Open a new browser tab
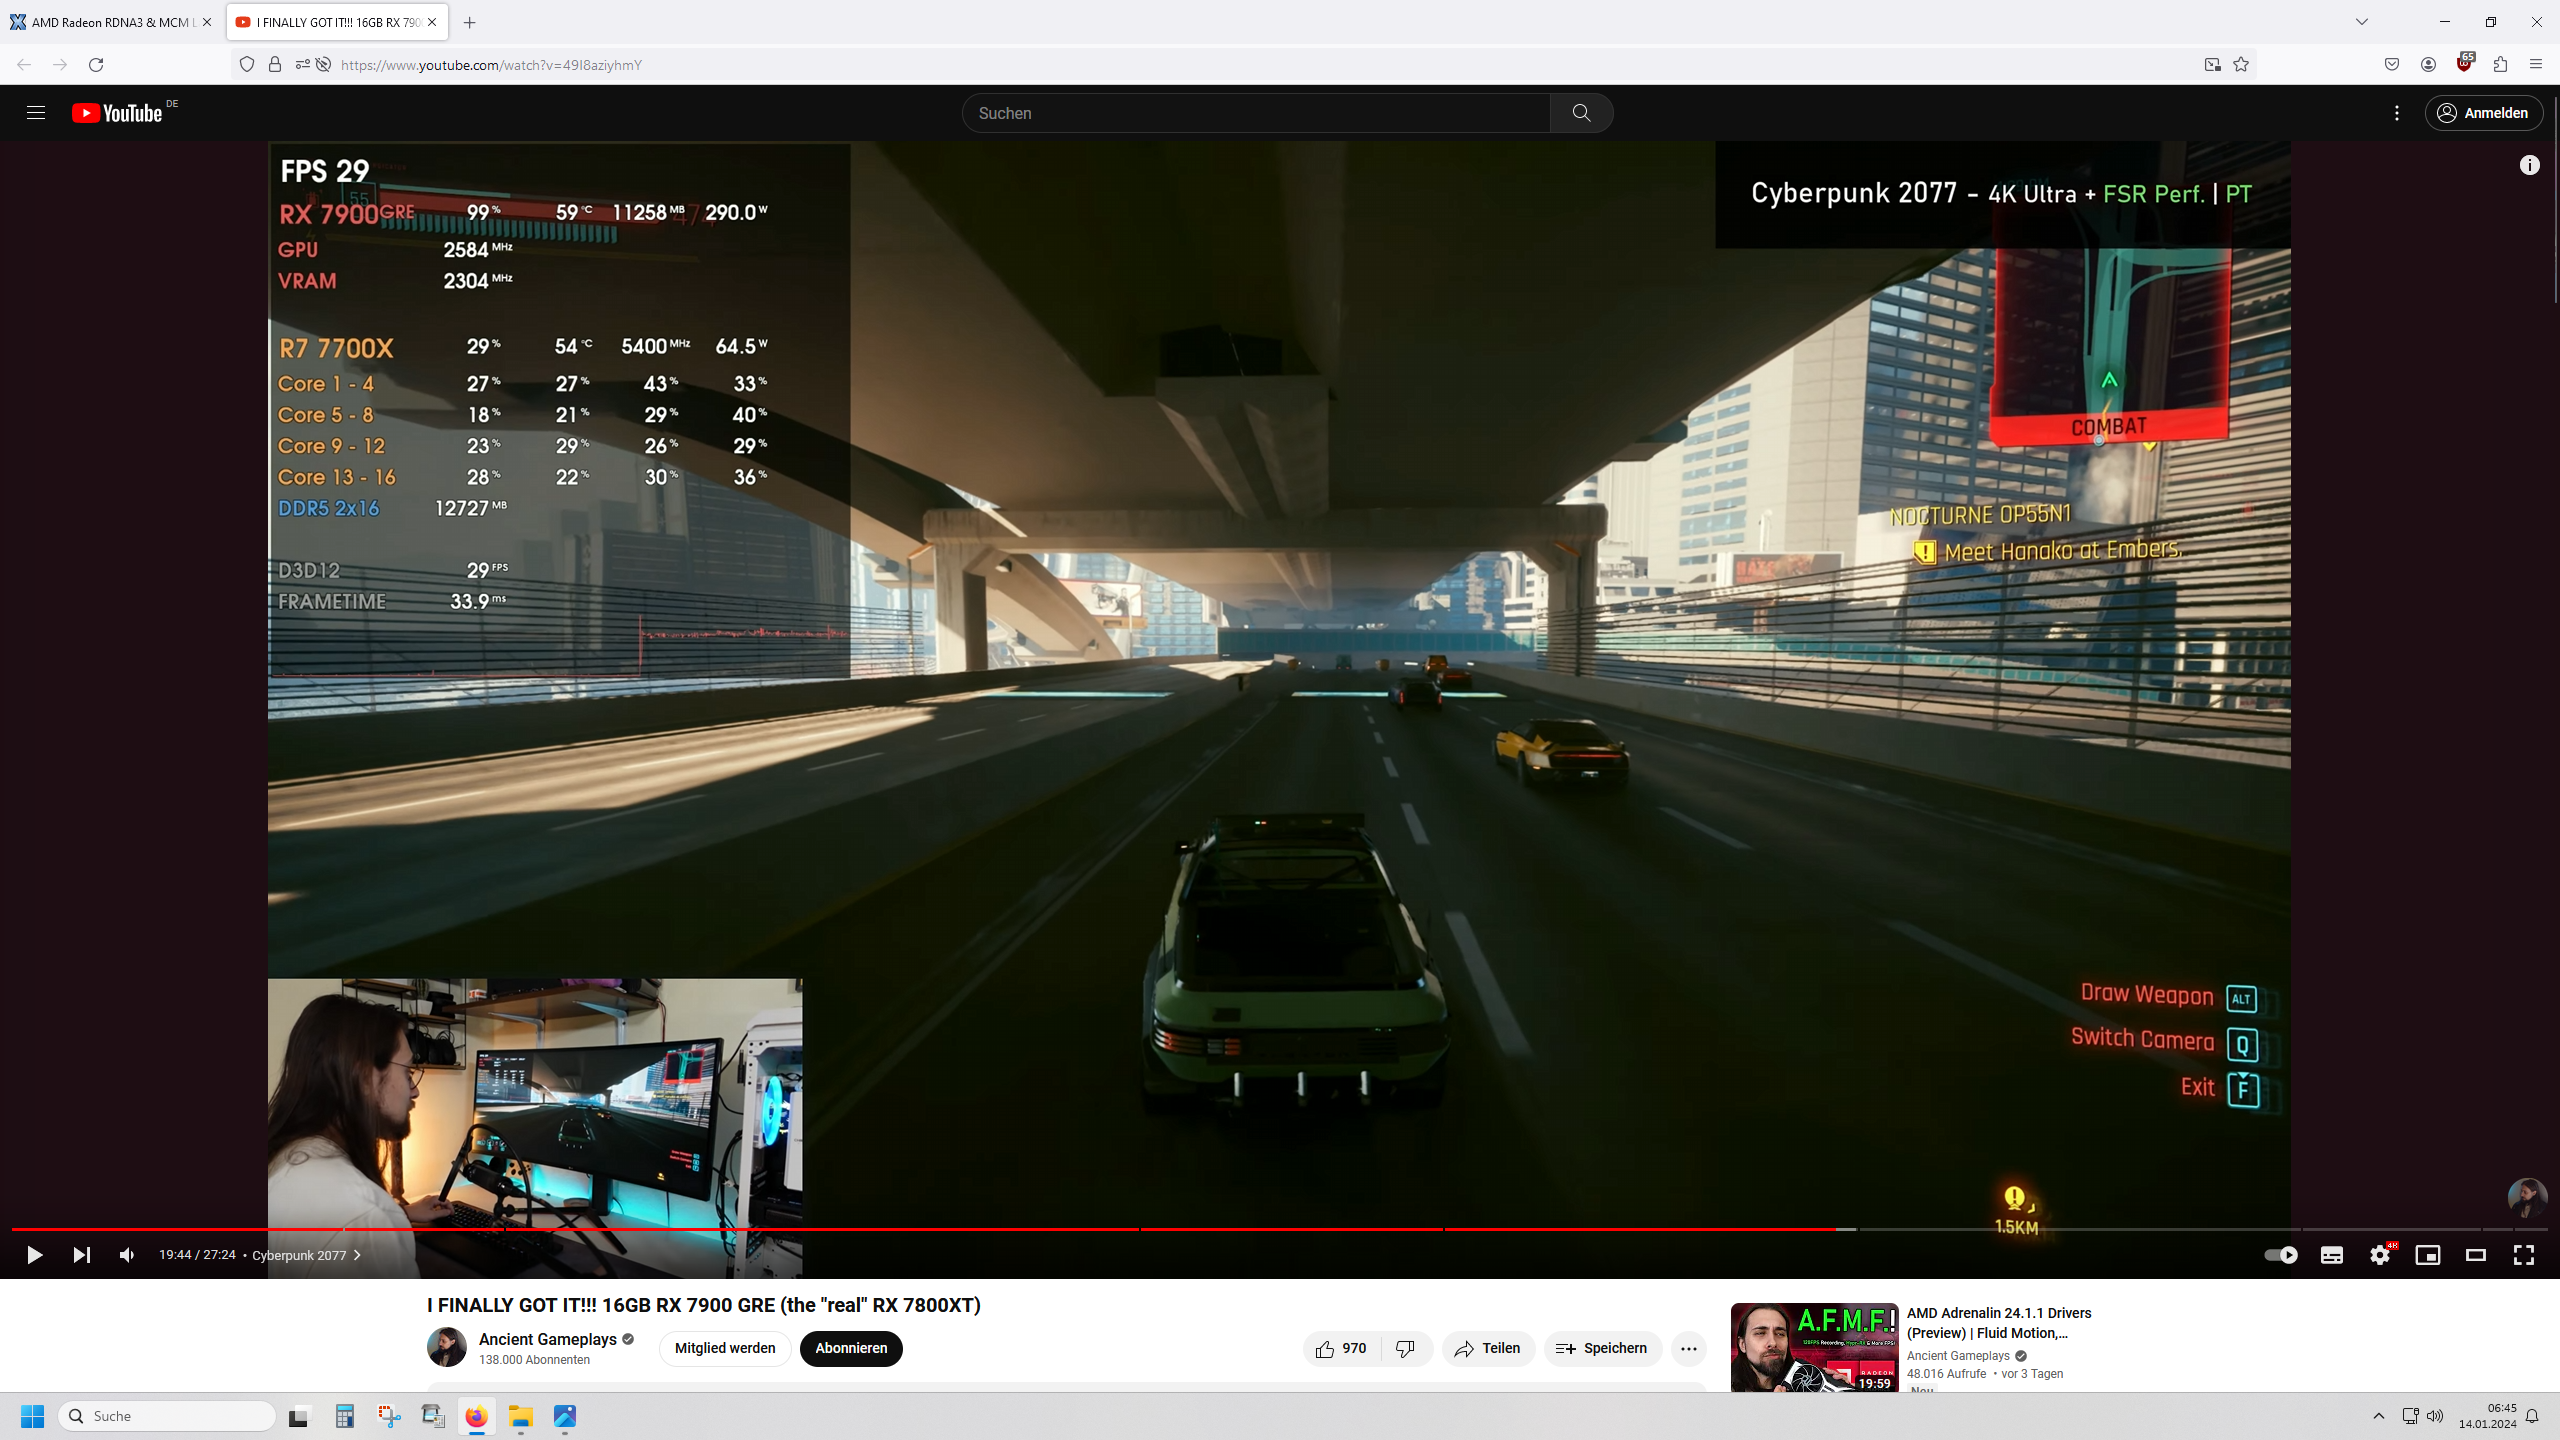Viewport: 2560px width, 1440px height. tap(469, 22)
